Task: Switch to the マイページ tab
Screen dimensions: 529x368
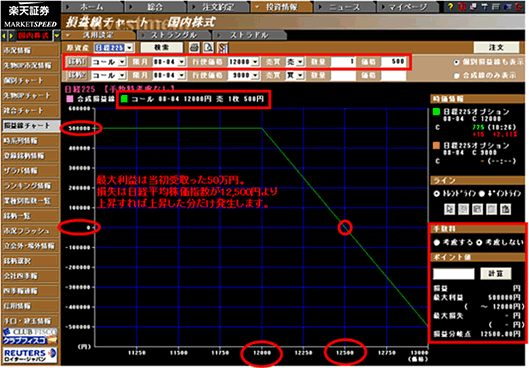Action: click(x=408, y=7)
